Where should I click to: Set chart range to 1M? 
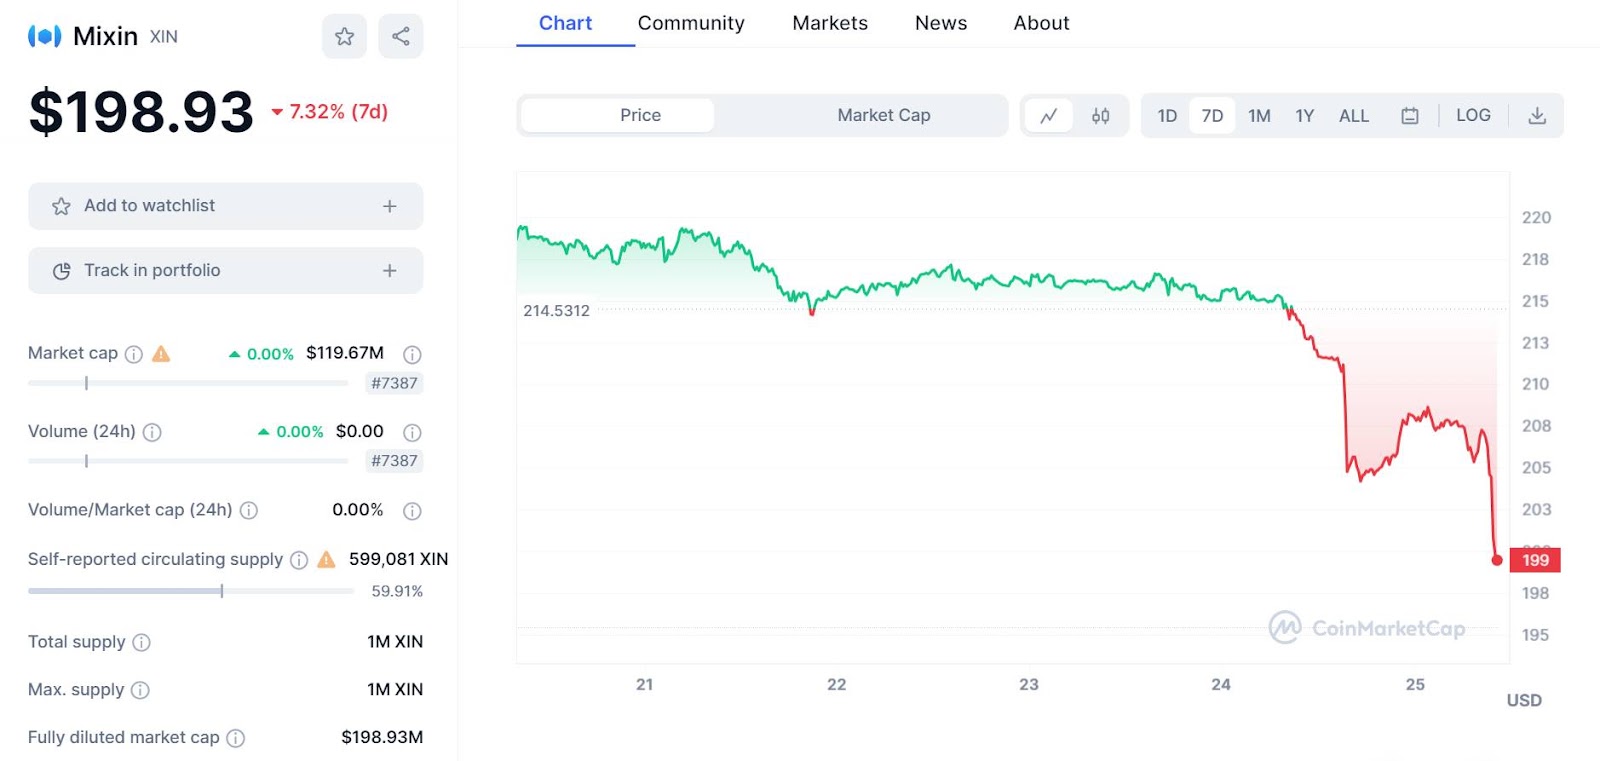pos(1259,116)
